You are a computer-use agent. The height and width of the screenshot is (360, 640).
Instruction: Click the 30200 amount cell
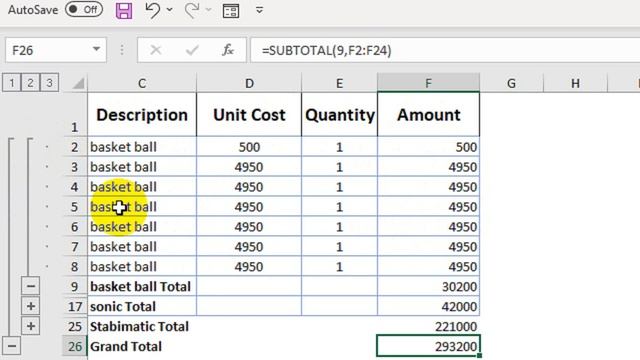pyautogui.click(x=429, y=287)
